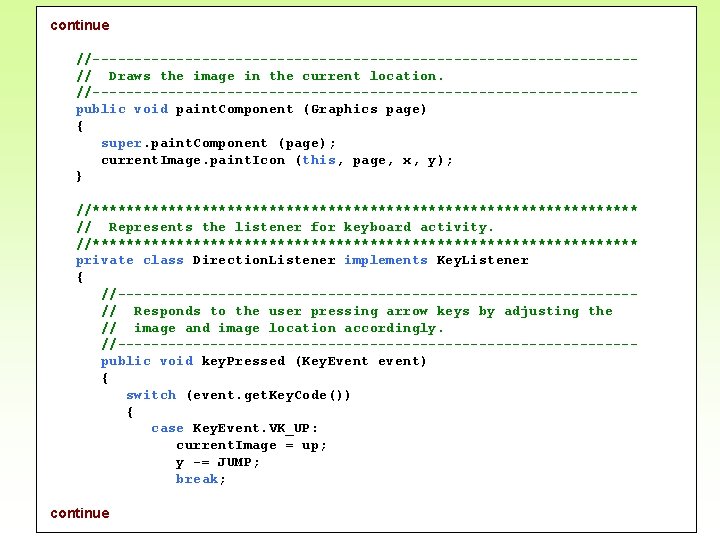Click the 'super.paintComponent (page);' line
The width and height of the screenshot is (720, 540).
[x=219, y=144]
